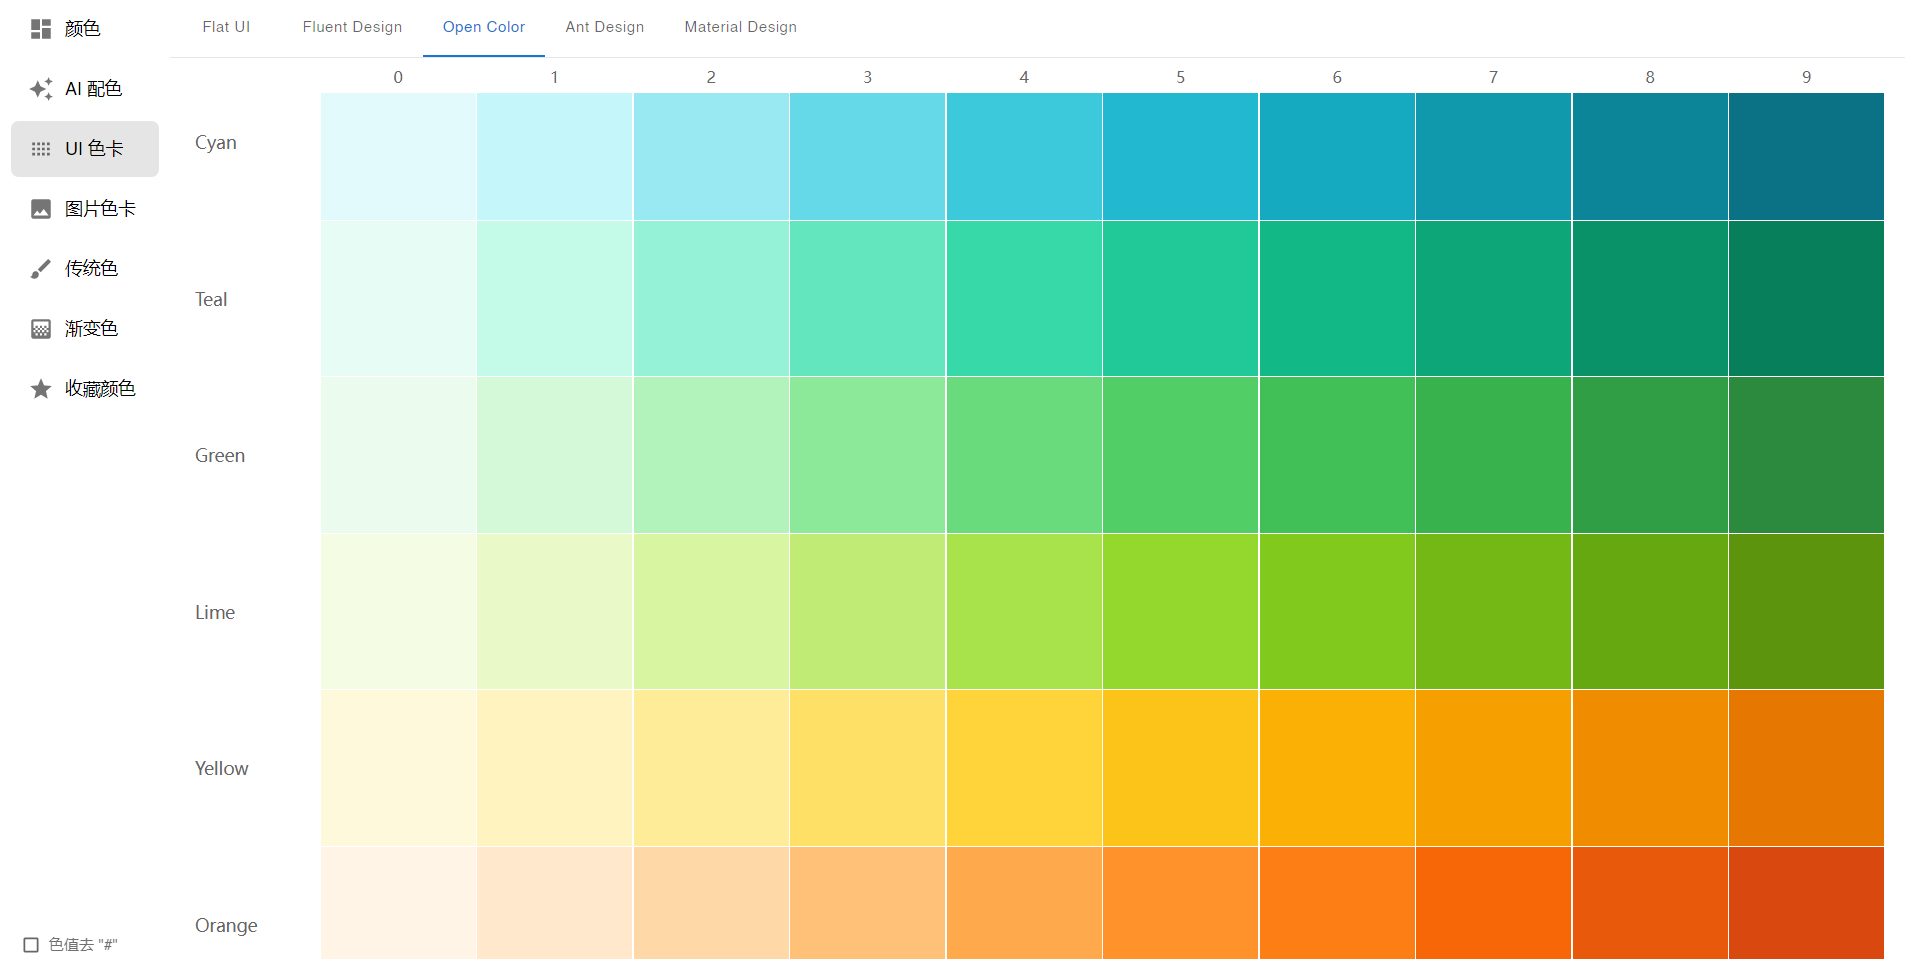This screenshot has height=959, width=1905.
Task: Click the column header 3
Action: 867,77
